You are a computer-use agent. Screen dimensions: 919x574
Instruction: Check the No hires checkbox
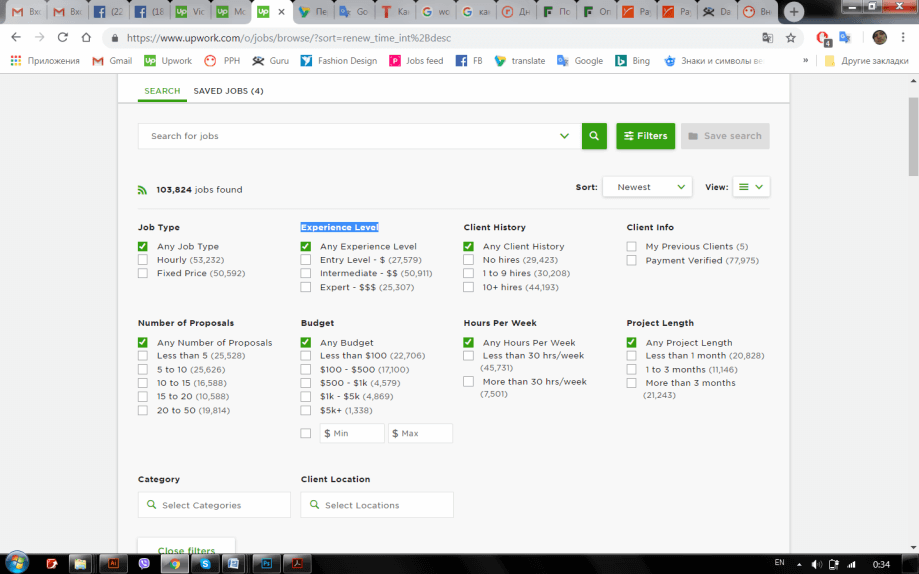tap(468, 260)
